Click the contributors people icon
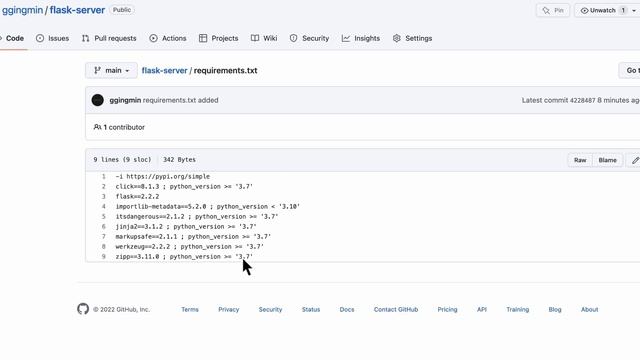Screen dimensions: 640x360 click(97, 127)
